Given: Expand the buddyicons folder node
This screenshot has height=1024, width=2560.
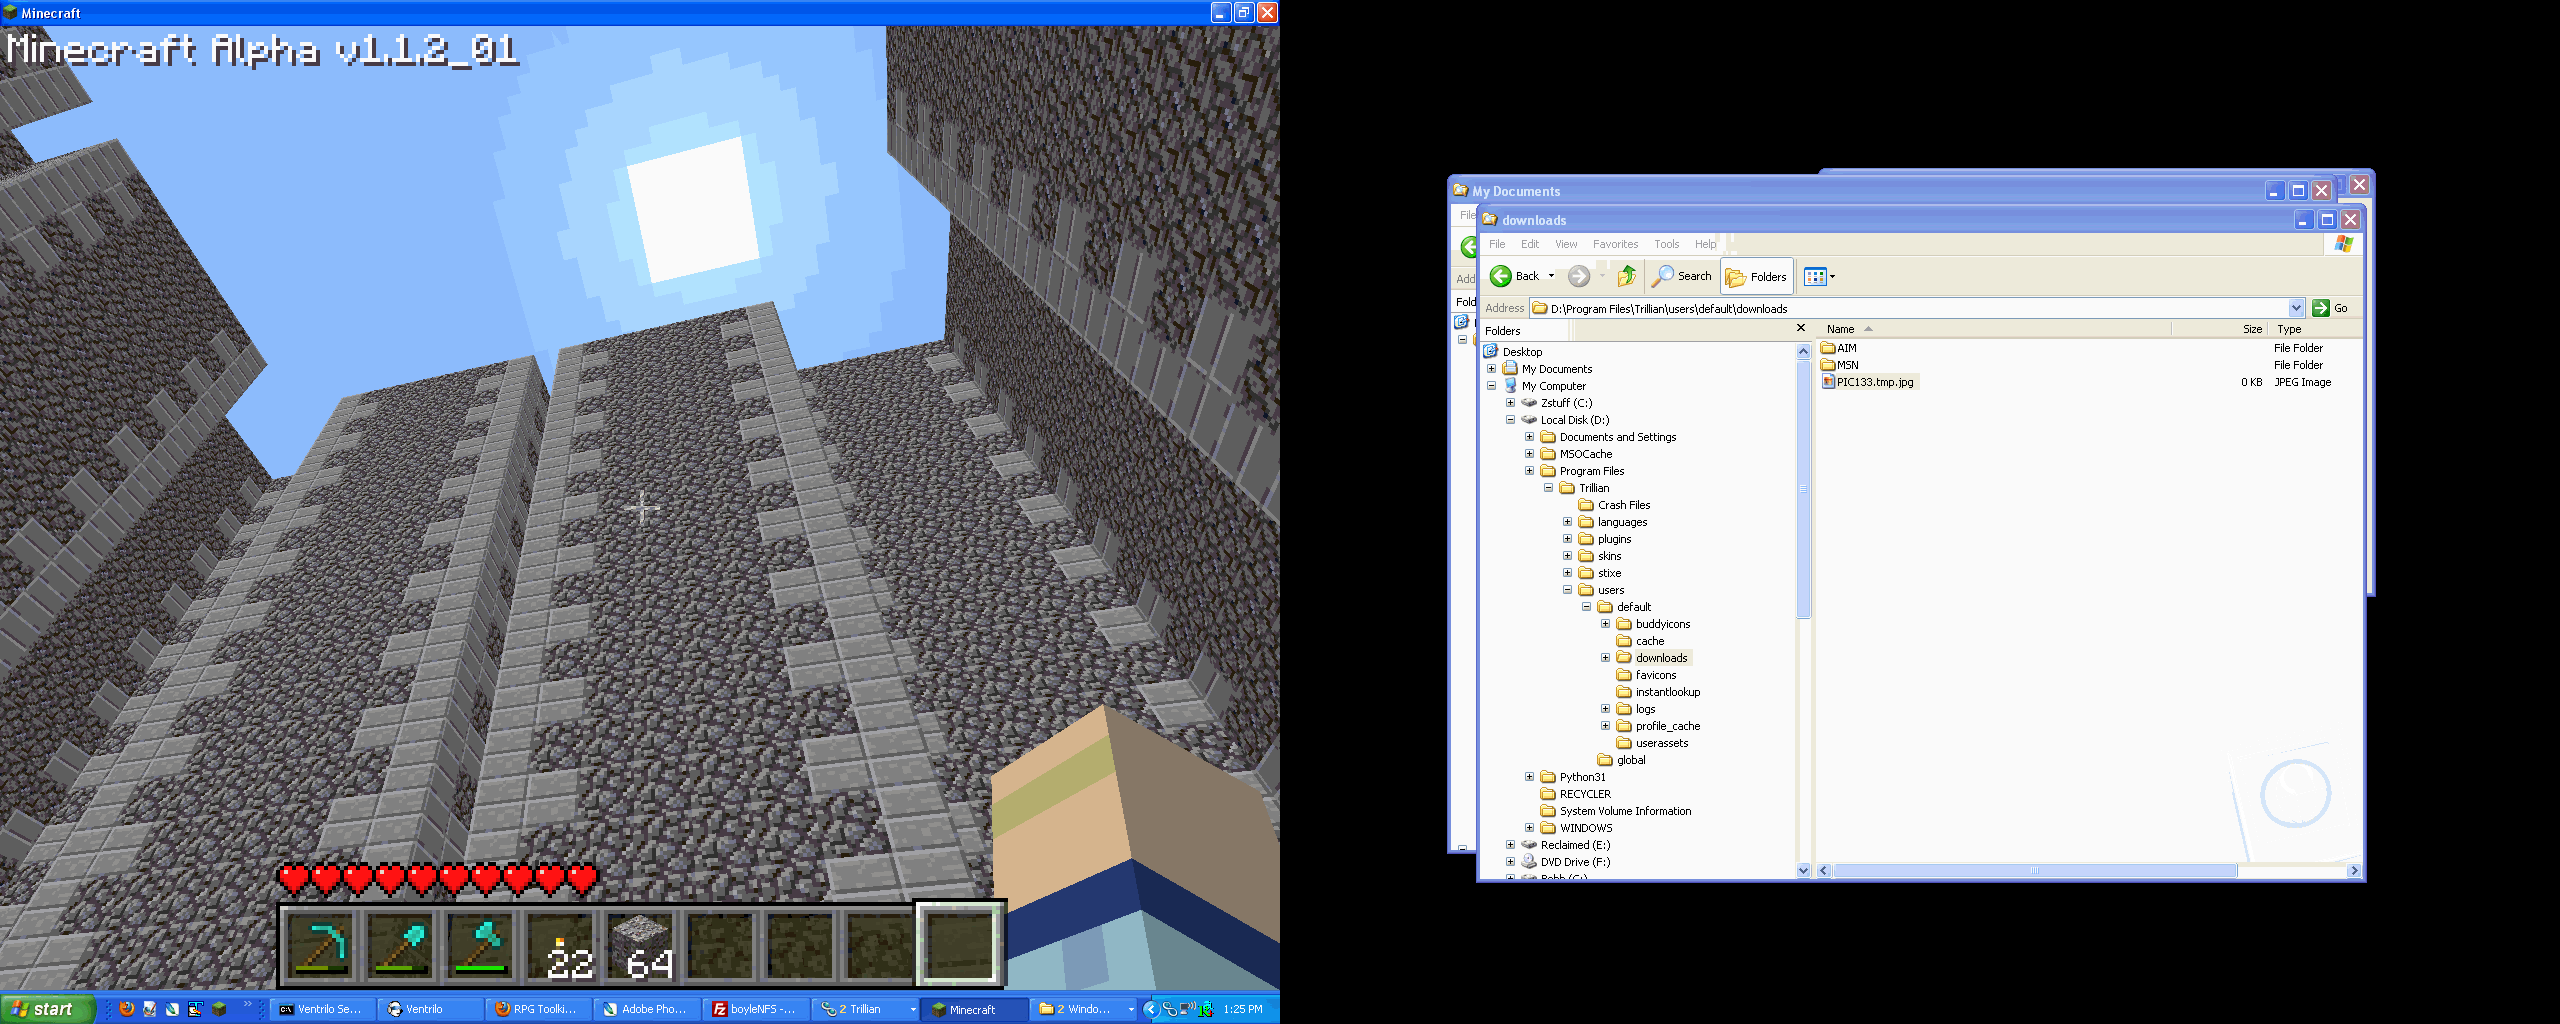Looking at the screenshot, I should (x=1605, y=624).
